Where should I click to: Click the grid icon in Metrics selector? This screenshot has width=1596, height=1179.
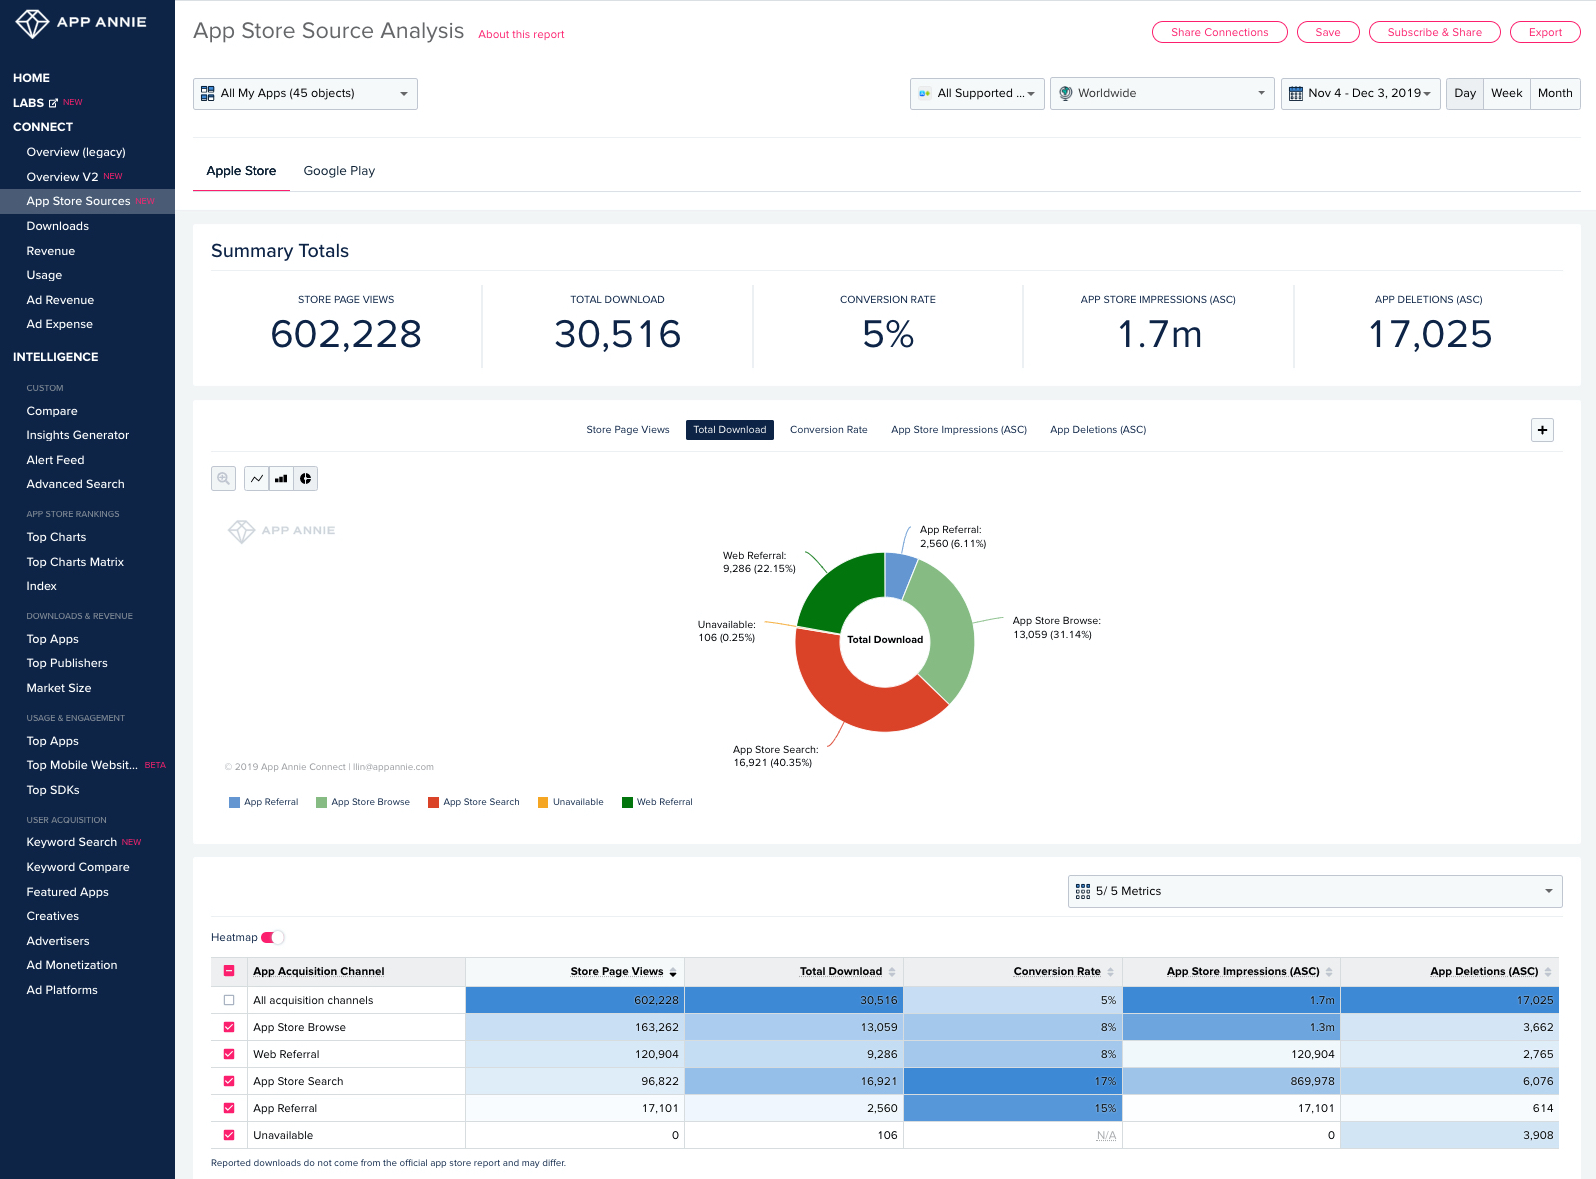(1083, 891)
